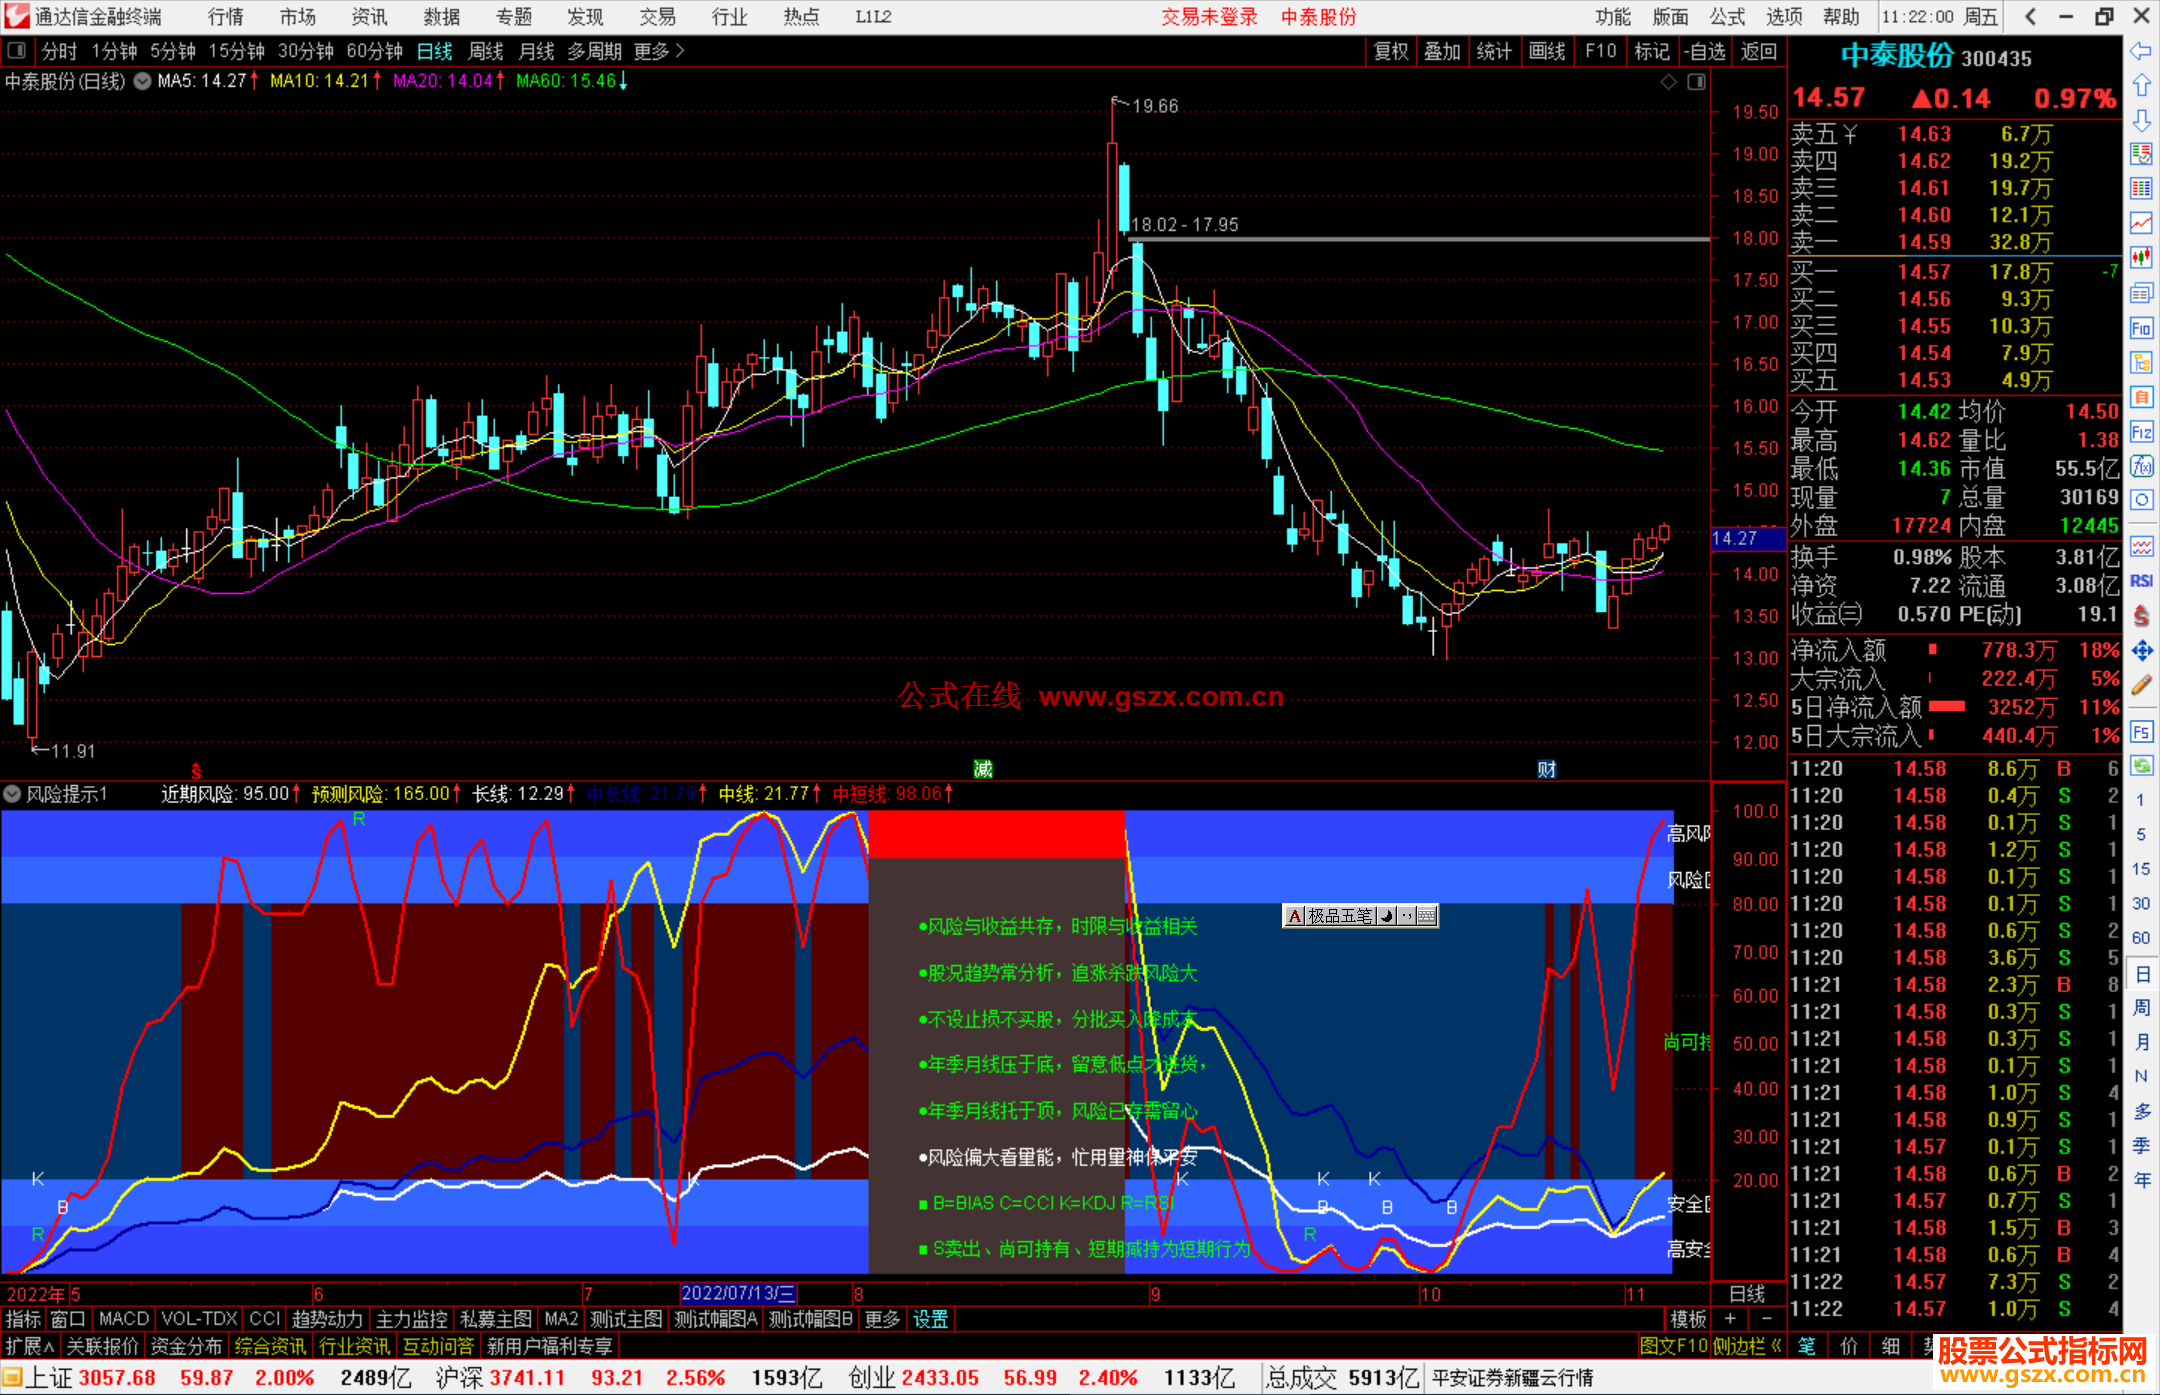Screen dimensions: 2160x1395
Task: Open the FS sidebar icon
Action: click(x=2141, y=732)
